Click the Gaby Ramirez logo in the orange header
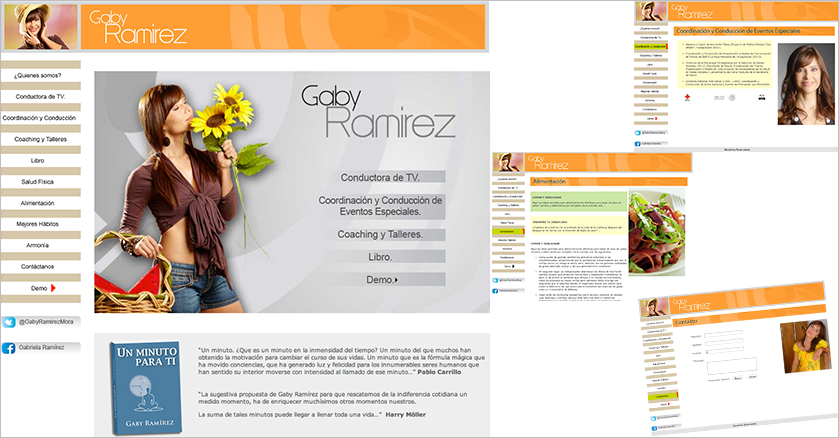The width and height of the screenshot is (839, 438). (x=123, y=27)
